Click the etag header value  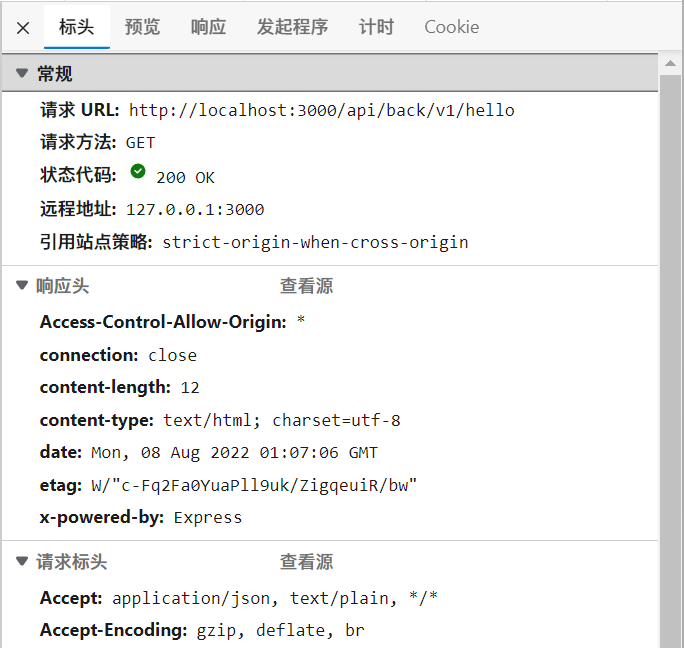pos(253,486)
